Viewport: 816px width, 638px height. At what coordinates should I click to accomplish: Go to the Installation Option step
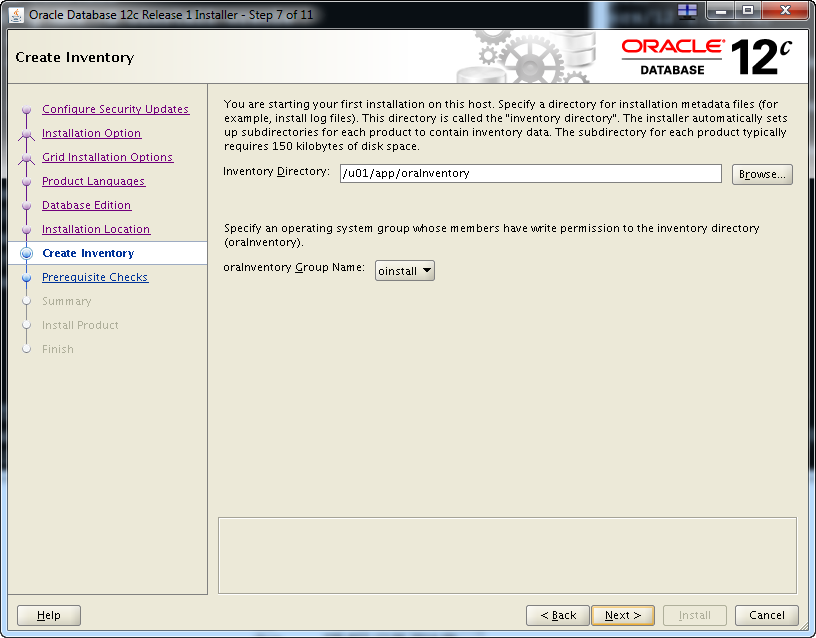point(92,133)
